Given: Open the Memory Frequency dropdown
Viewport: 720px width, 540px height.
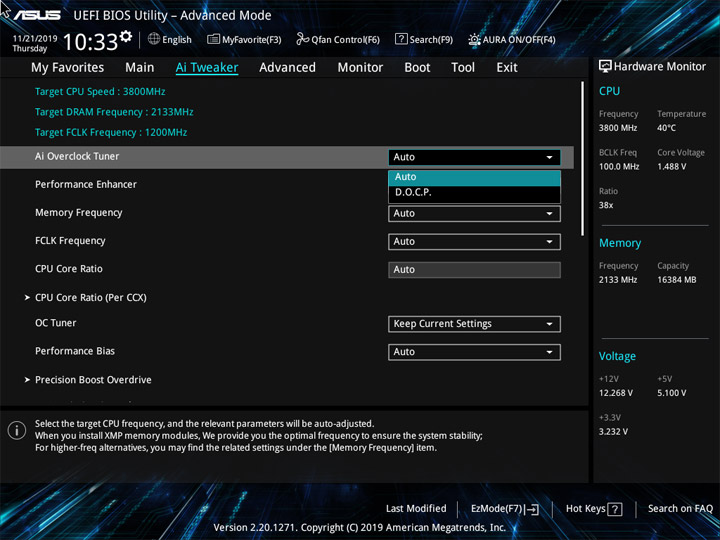Looking at the screenshot, I should tap(474, 214).
